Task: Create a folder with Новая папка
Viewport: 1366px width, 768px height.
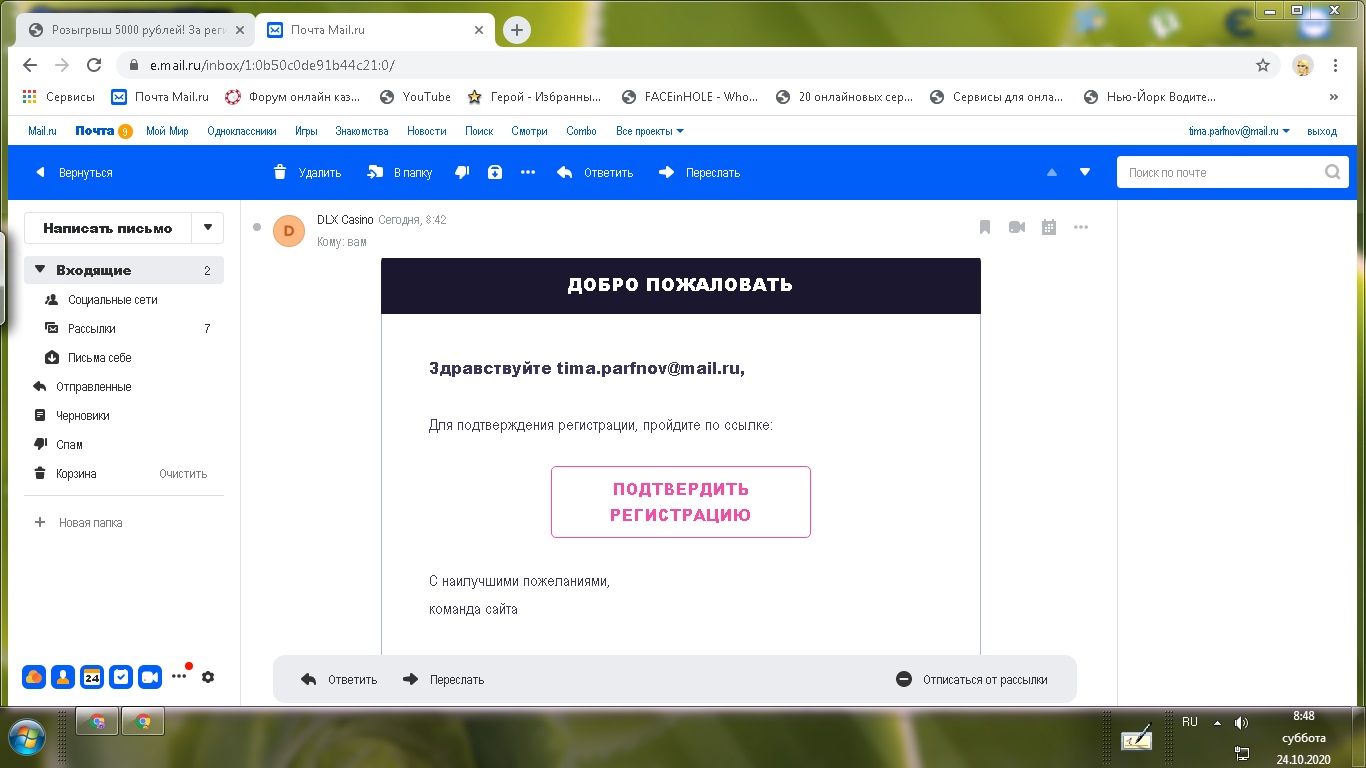Action: click(x=78, y=522)
